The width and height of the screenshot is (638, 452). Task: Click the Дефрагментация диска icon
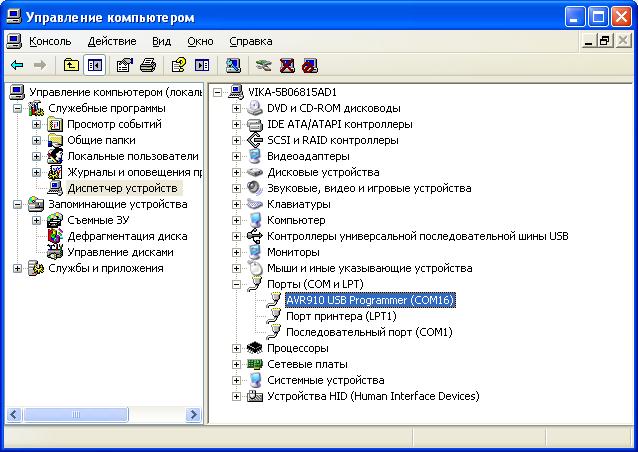tap(55, 236)
